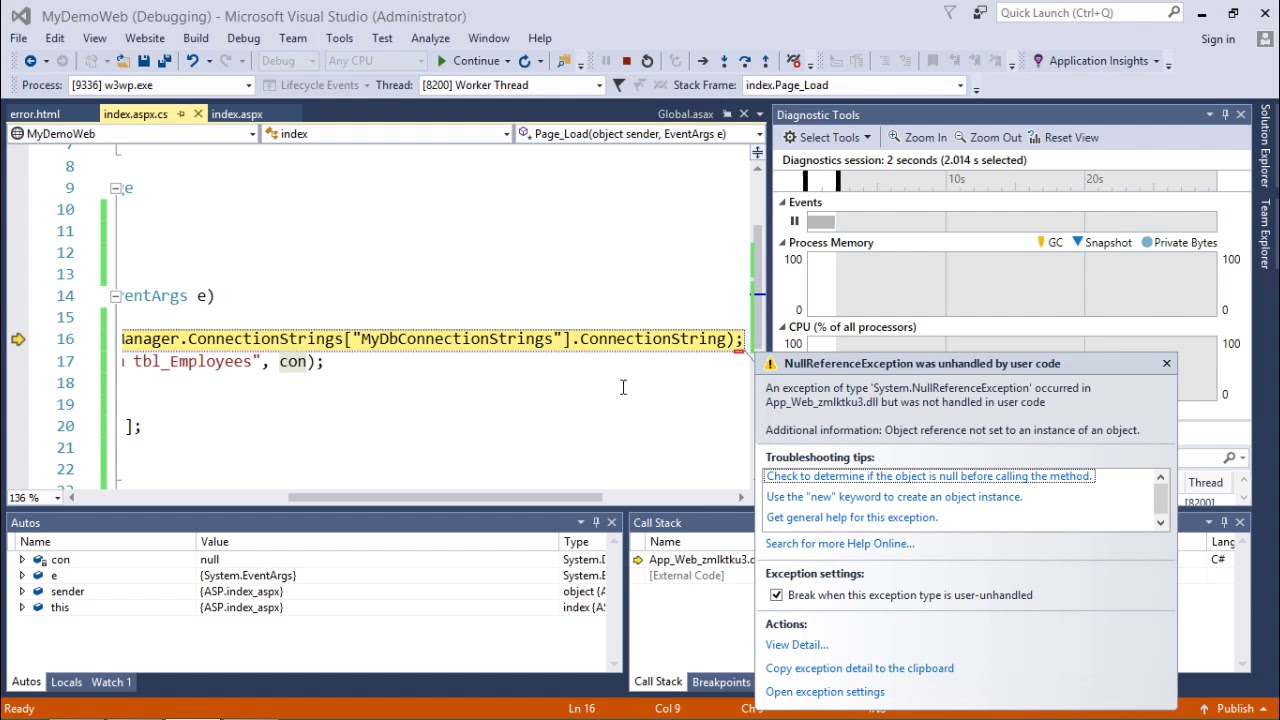1280x720 pixels.
Task: Click the Step Over icon
Action: pos(745,61)
